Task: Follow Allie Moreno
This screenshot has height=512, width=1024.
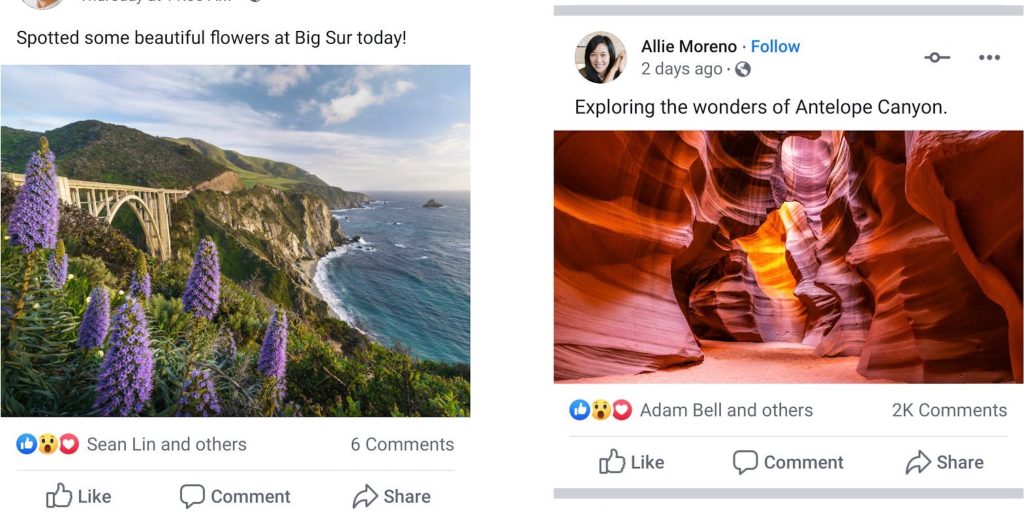Action: coord(775,46)
